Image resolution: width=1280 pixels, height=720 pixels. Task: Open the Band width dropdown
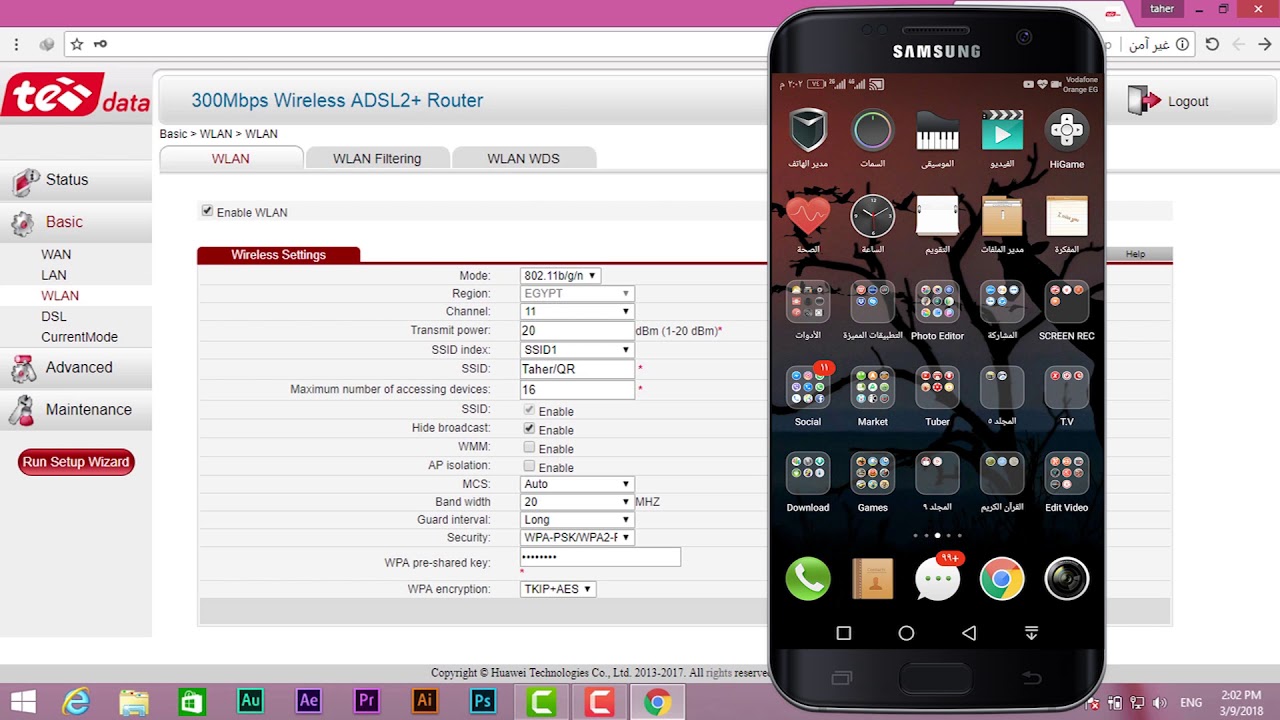pos(577,502)
